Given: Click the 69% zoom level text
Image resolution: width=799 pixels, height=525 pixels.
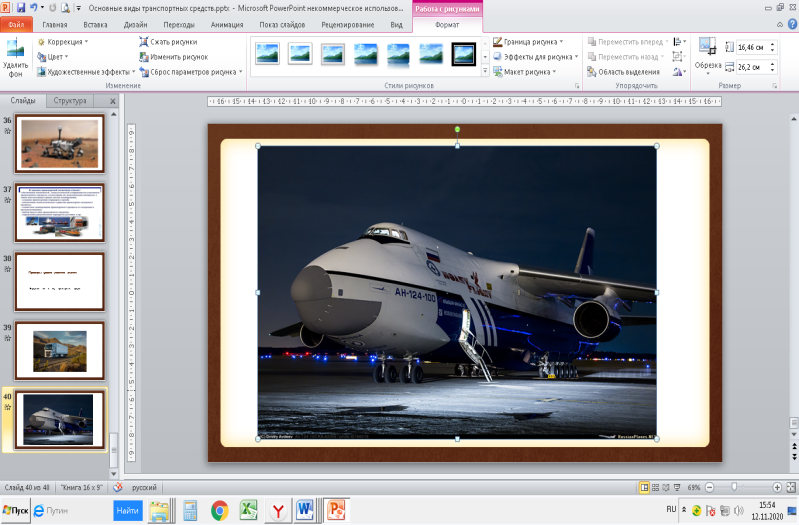Looking at the screenshot, I should [694, 487].
